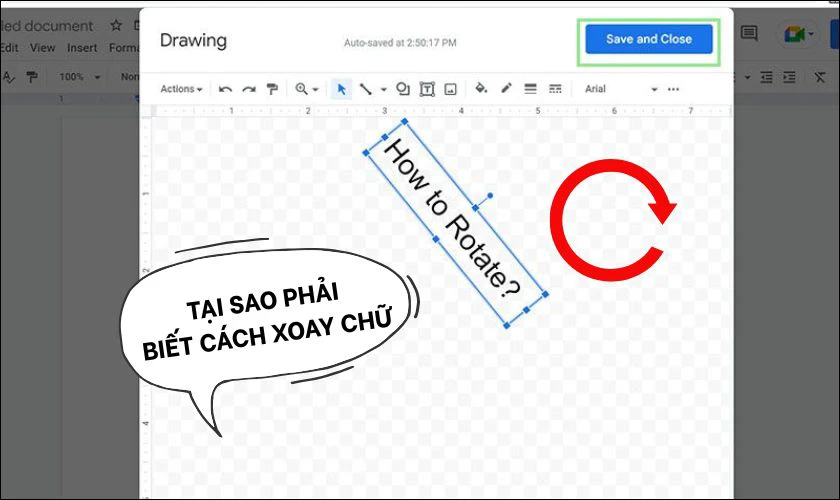Open the Border weight options
Screen dimensions: 840x500
coord(530,89)
